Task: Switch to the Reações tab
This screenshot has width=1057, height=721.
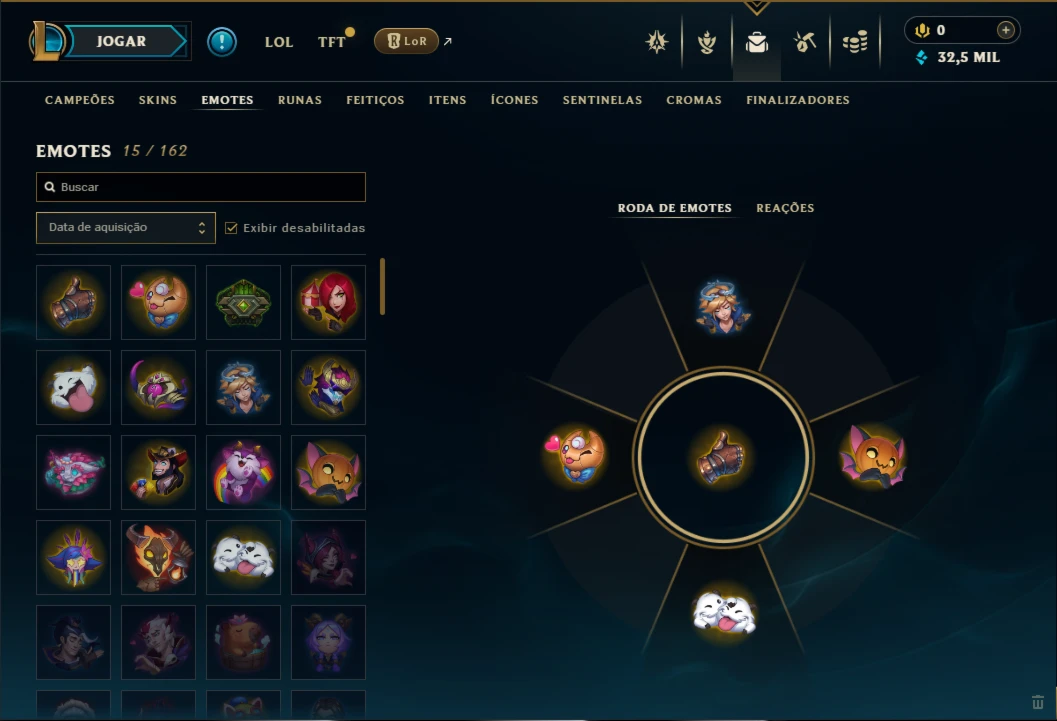Action: [x=785, y=208]
